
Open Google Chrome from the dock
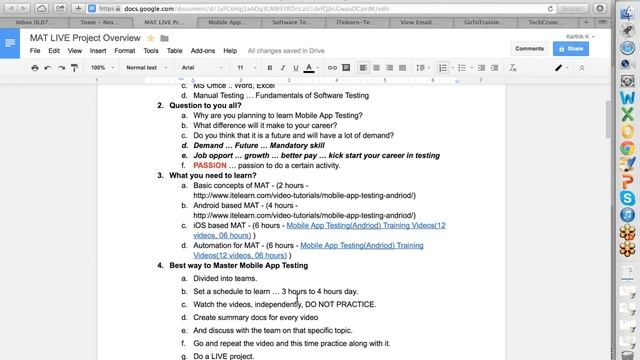coord(627,148)
